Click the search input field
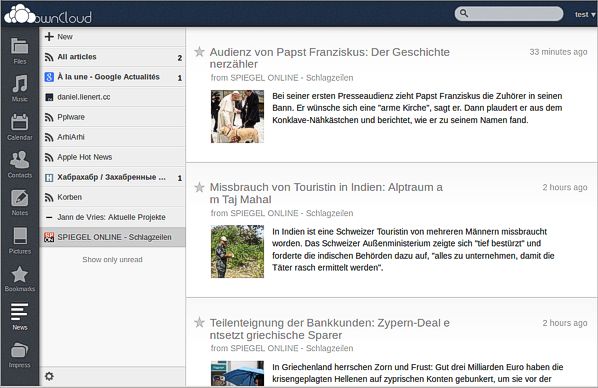This screenshot has height=388, width=598. (509, 13)
